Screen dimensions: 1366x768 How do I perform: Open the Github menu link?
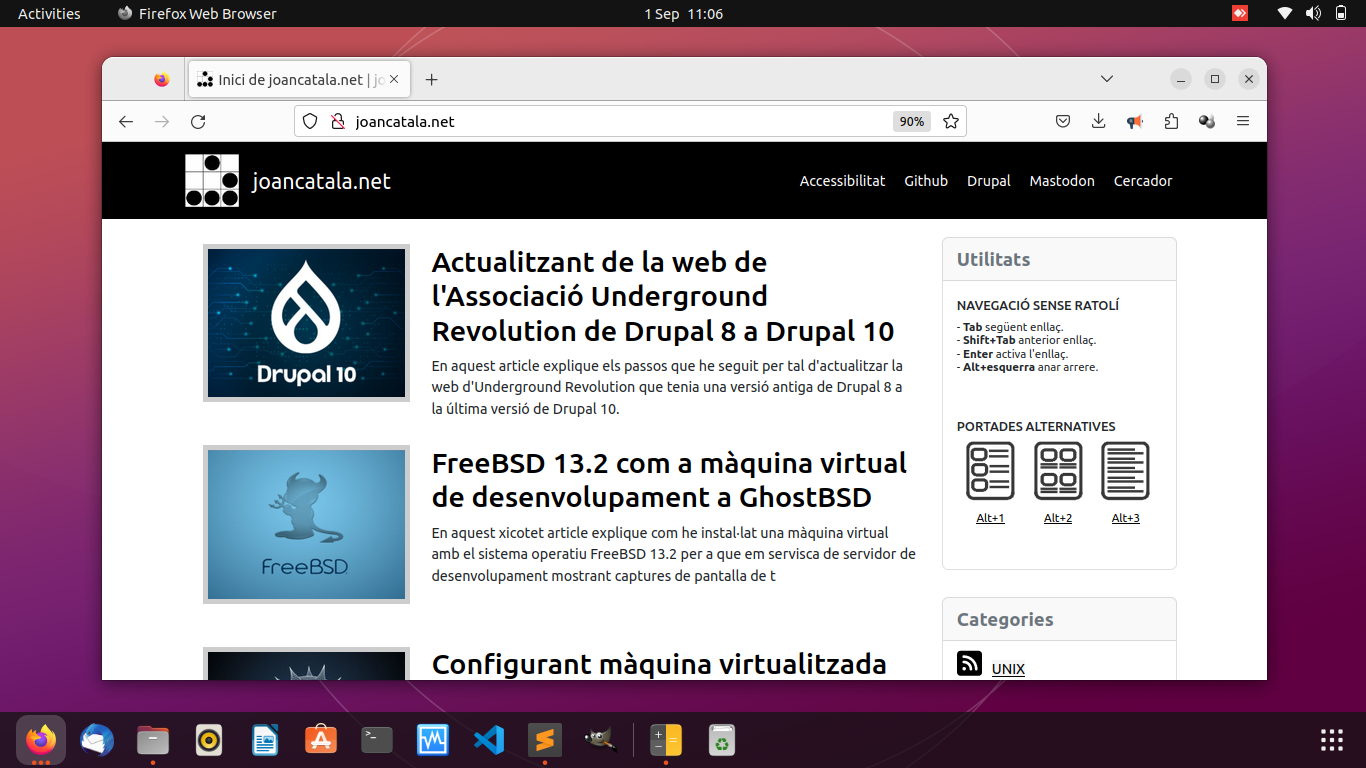click(x=926, y=181)
